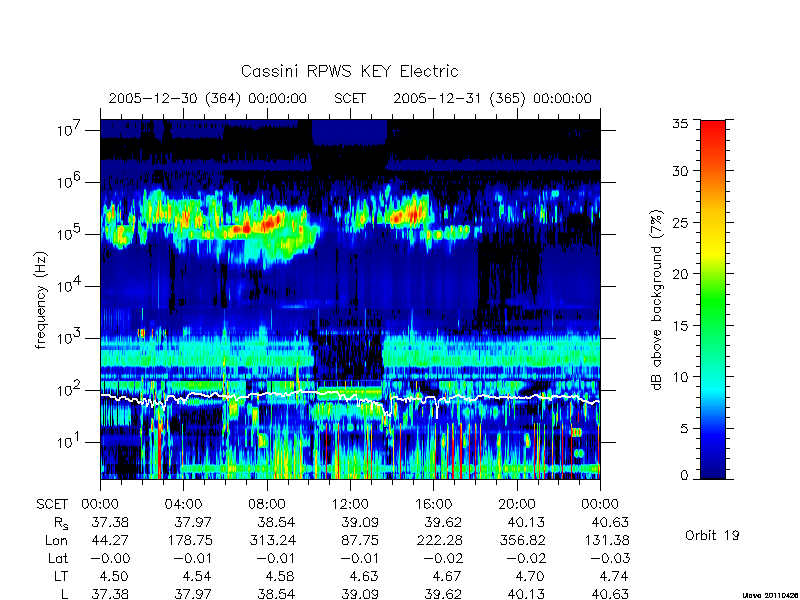The height and width of the screenshot is (600, 800).
Task: Click the 16:00 time tick label
Action: tap(433, 505)
